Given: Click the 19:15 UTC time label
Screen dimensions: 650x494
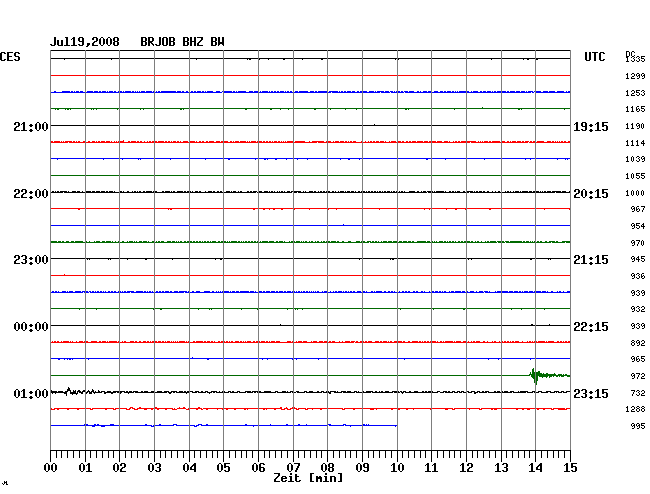Looking at the screenshot, I should (591, 126).
